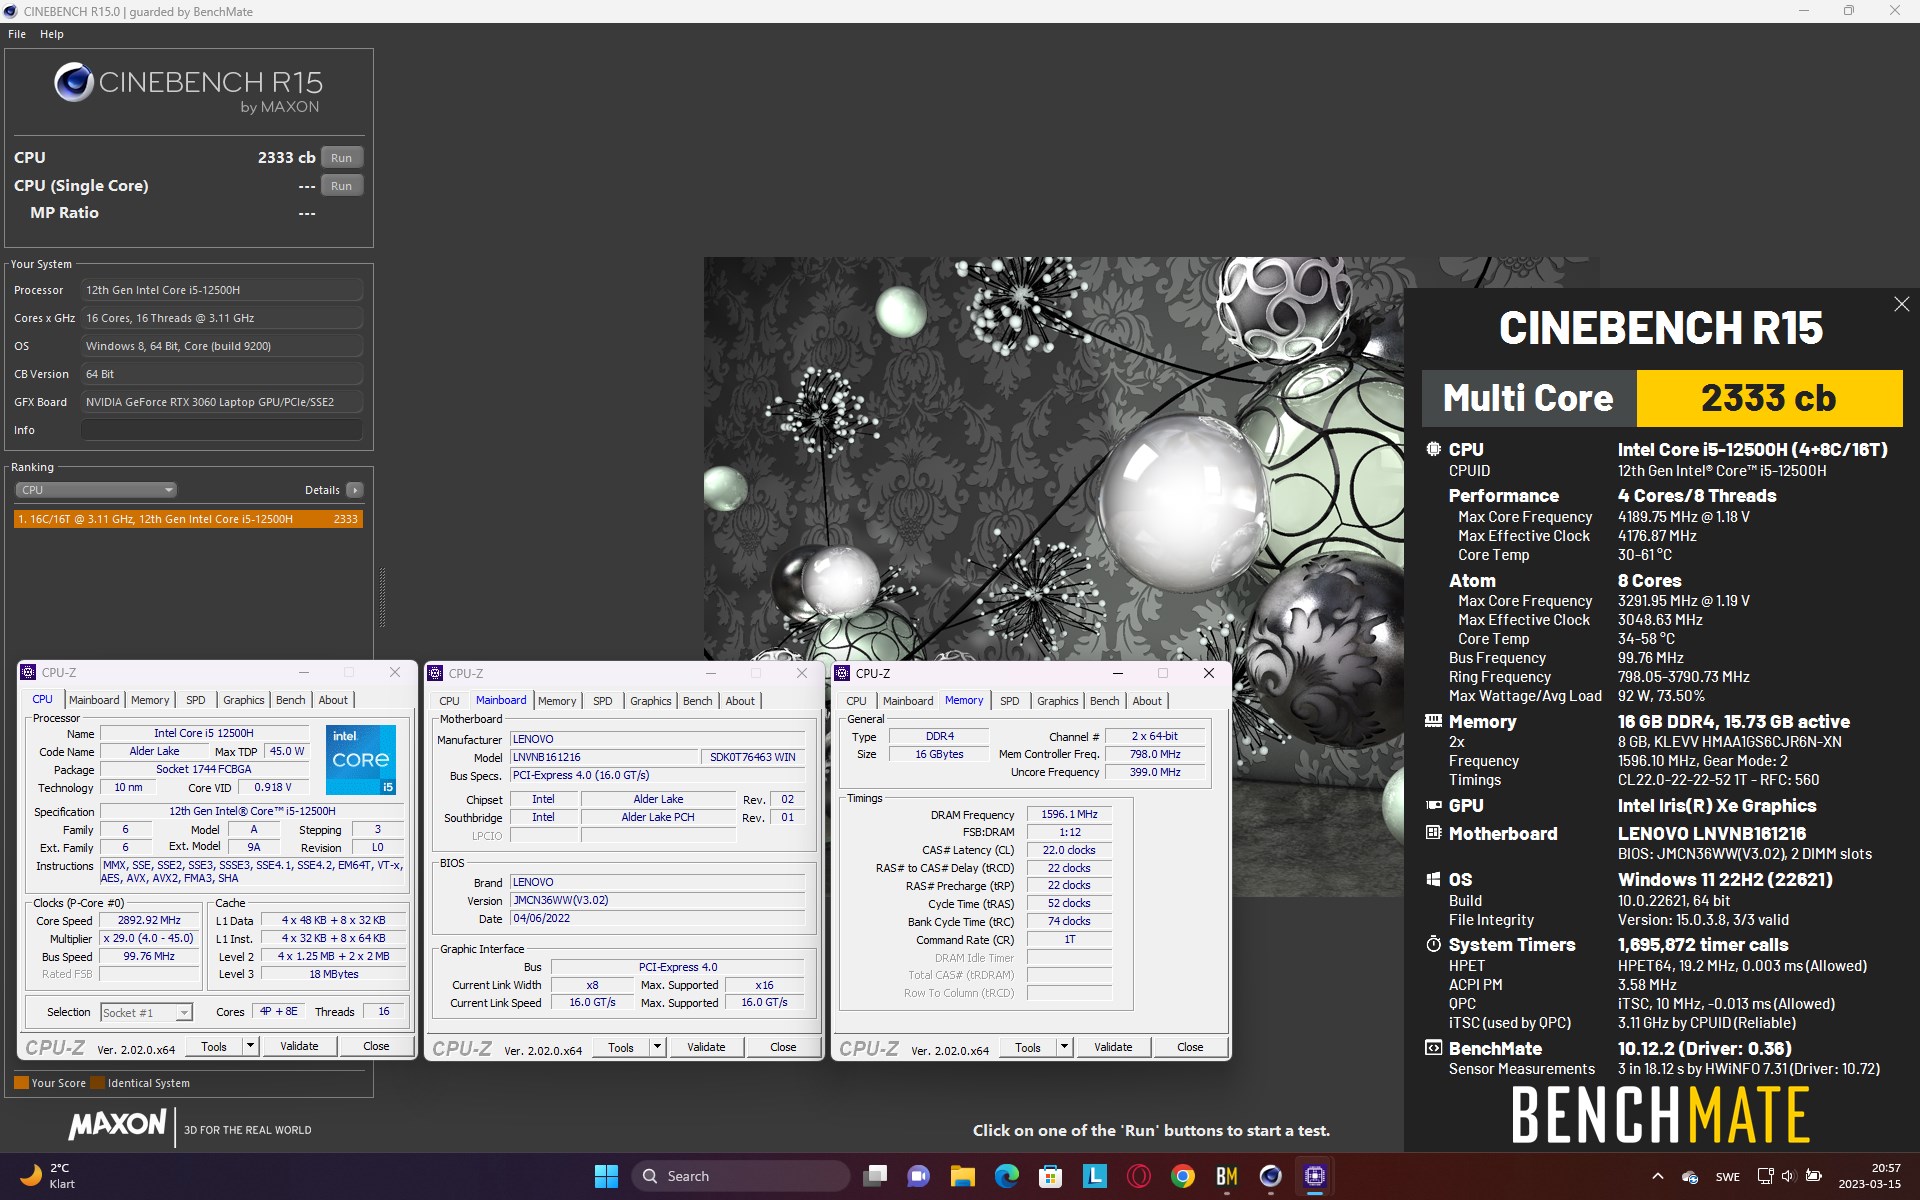Switch to the CPU-Z taskbar icon
This screenshot has height=1200, width=1920.
coord(1314,1176)
